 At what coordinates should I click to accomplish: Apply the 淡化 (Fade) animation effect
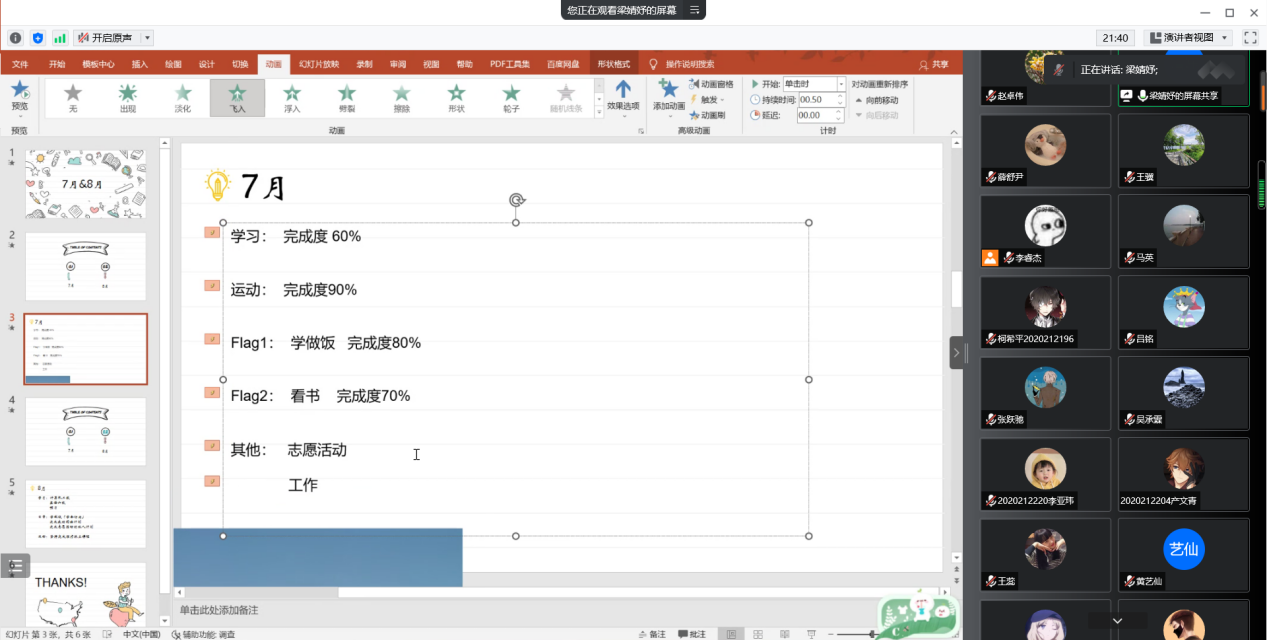point(182,97)
